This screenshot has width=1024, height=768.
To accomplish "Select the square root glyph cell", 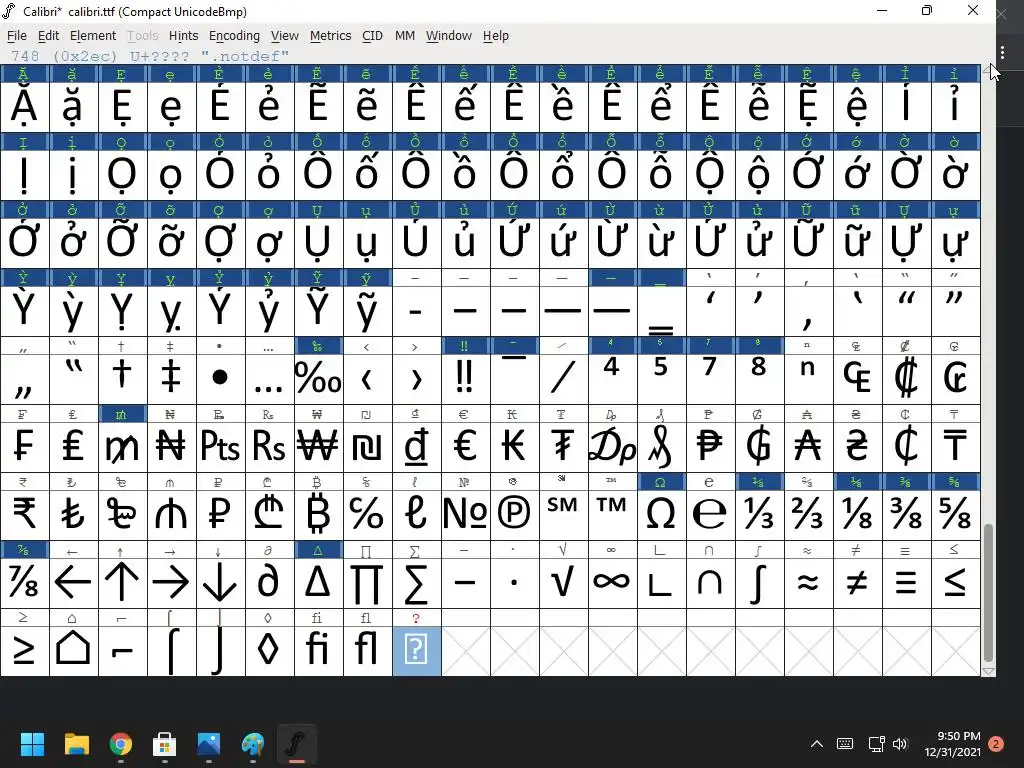I will pyautogui.click(x=563, y=583).
